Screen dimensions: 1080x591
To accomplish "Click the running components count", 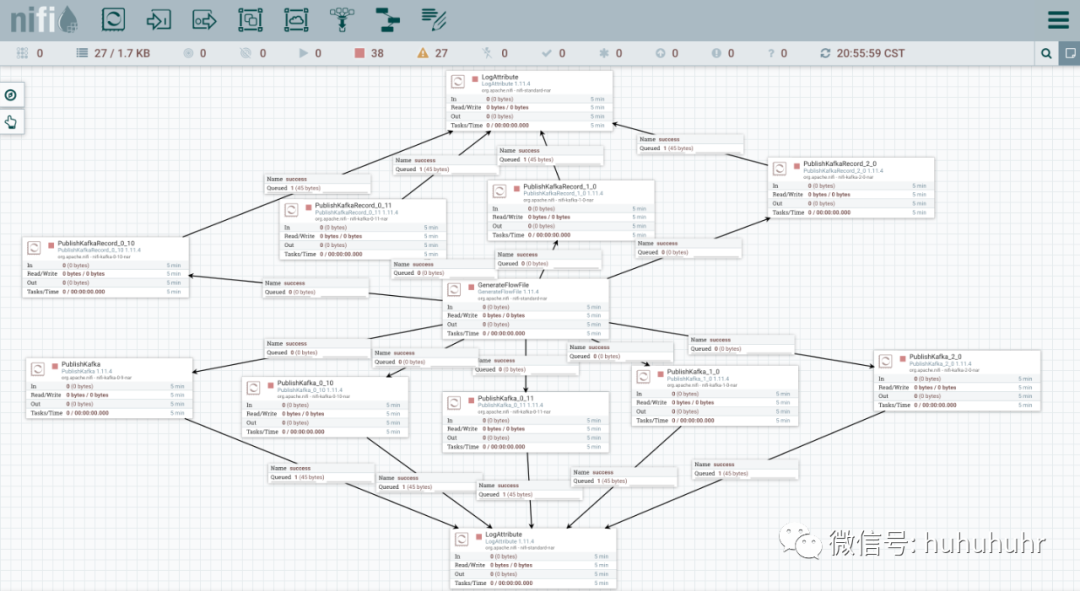I will [310, 53].
